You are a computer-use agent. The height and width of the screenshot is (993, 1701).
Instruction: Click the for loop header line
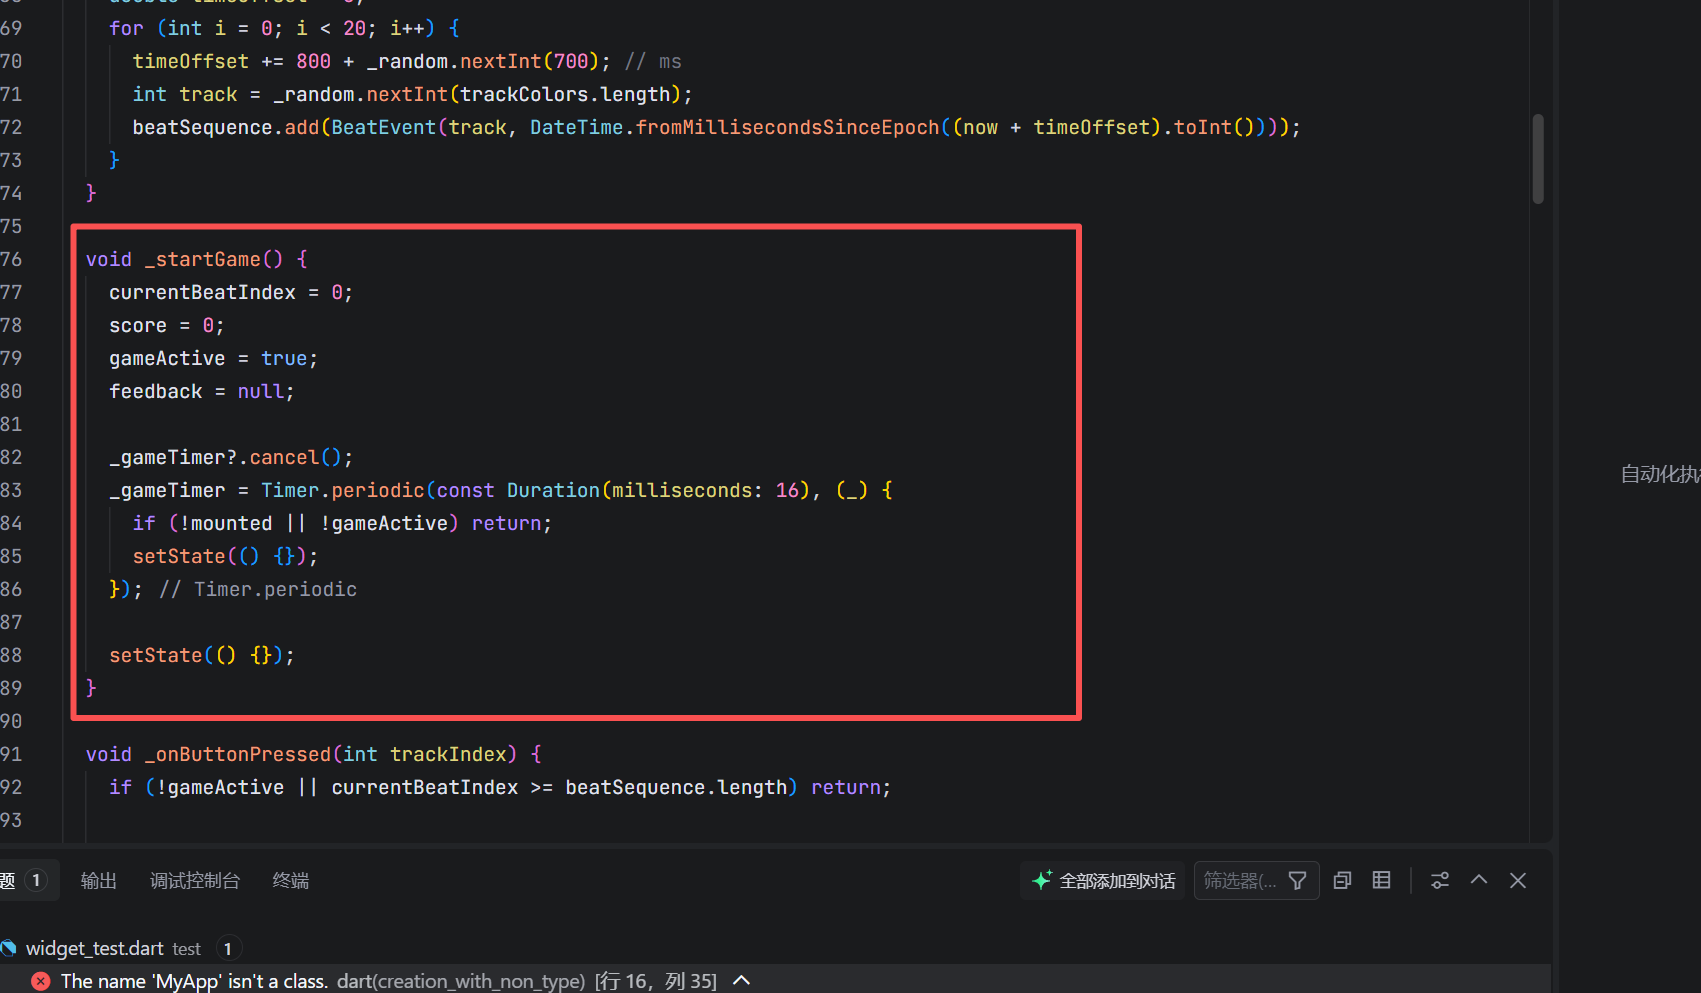pos(285,28)
